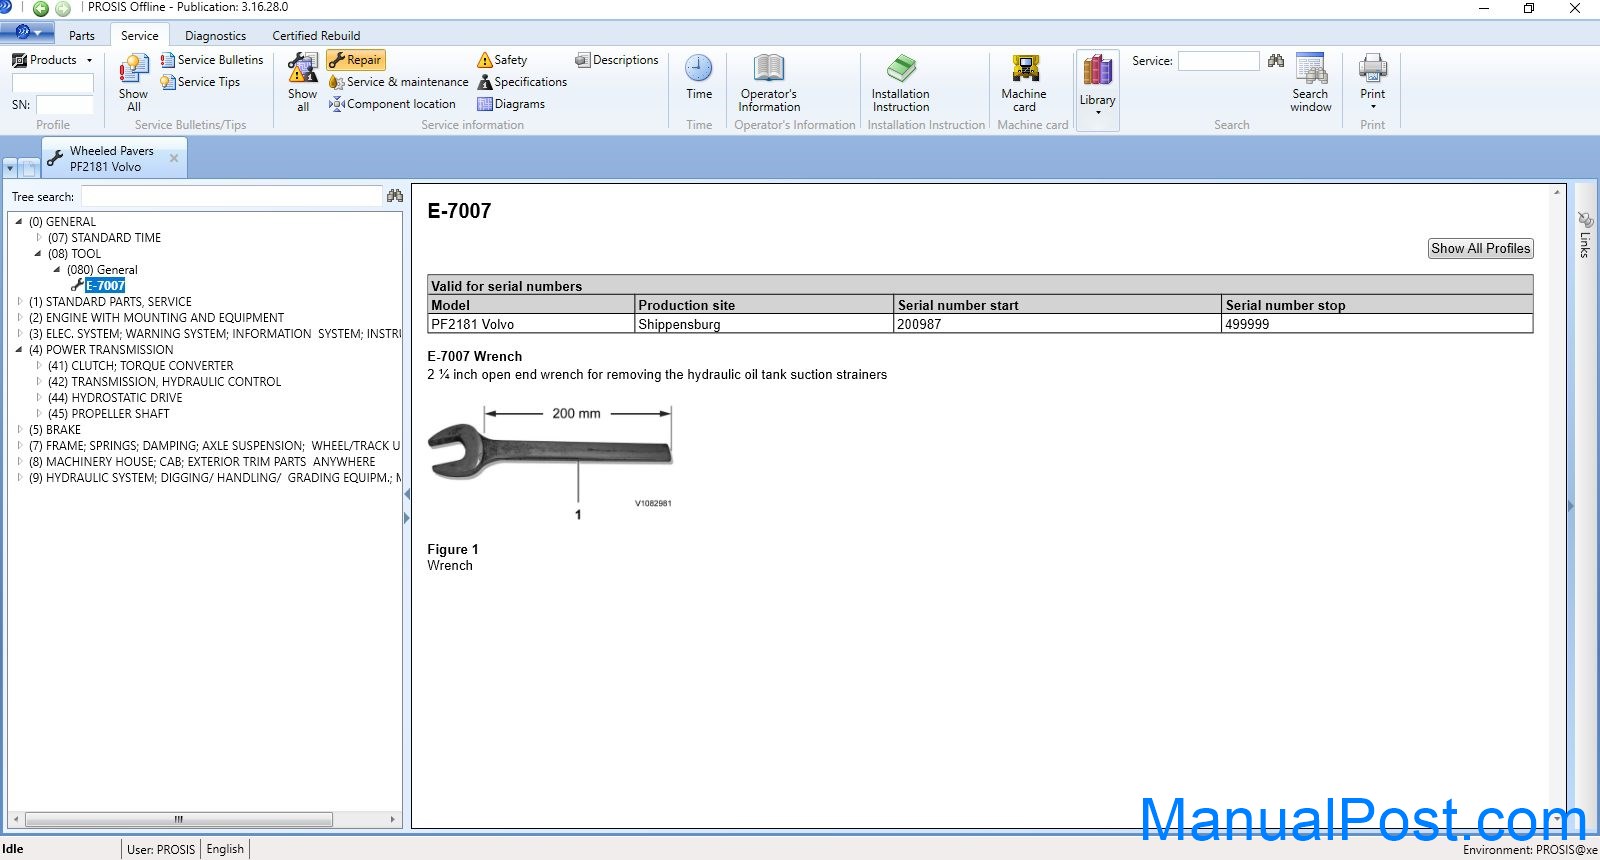Toggle the Repair filter

click(356, 60)
